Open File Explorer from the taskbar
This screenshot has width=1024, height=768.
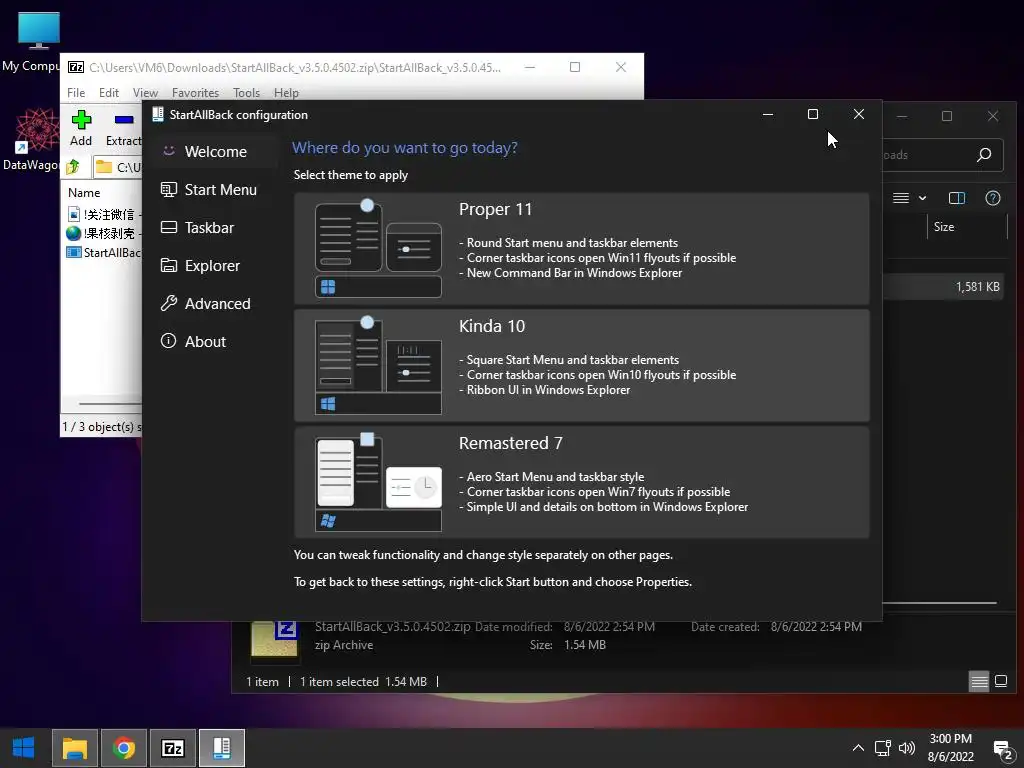74,748
